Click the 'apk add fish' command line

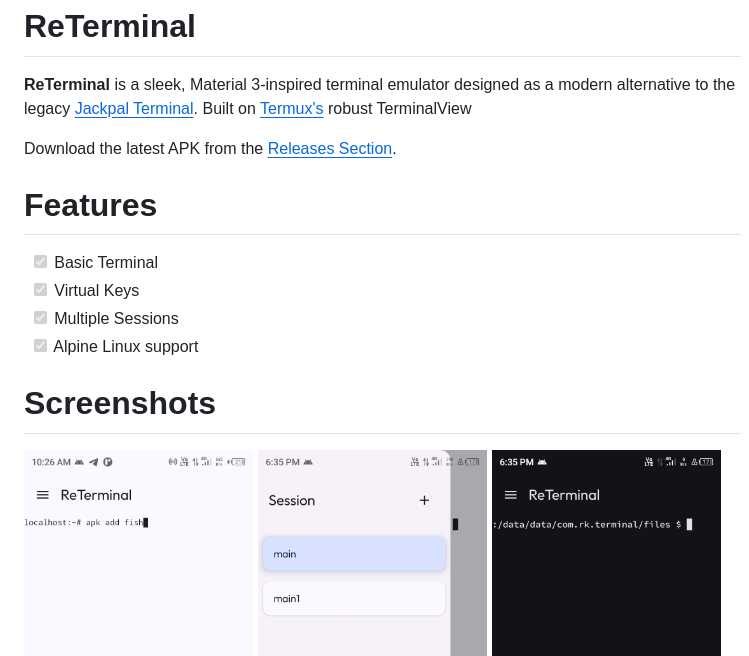click(86, 522)
